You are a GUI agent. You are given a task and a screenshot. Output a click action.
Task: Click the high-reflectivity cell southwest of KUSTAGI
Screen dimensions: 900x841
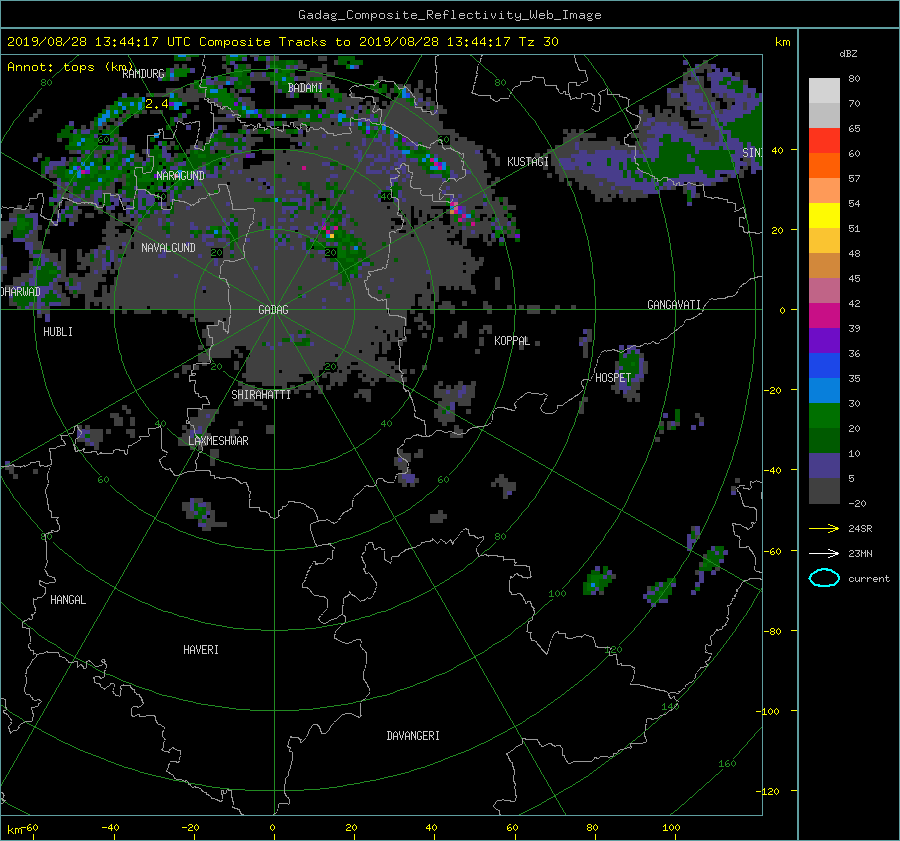pos(460,212)
